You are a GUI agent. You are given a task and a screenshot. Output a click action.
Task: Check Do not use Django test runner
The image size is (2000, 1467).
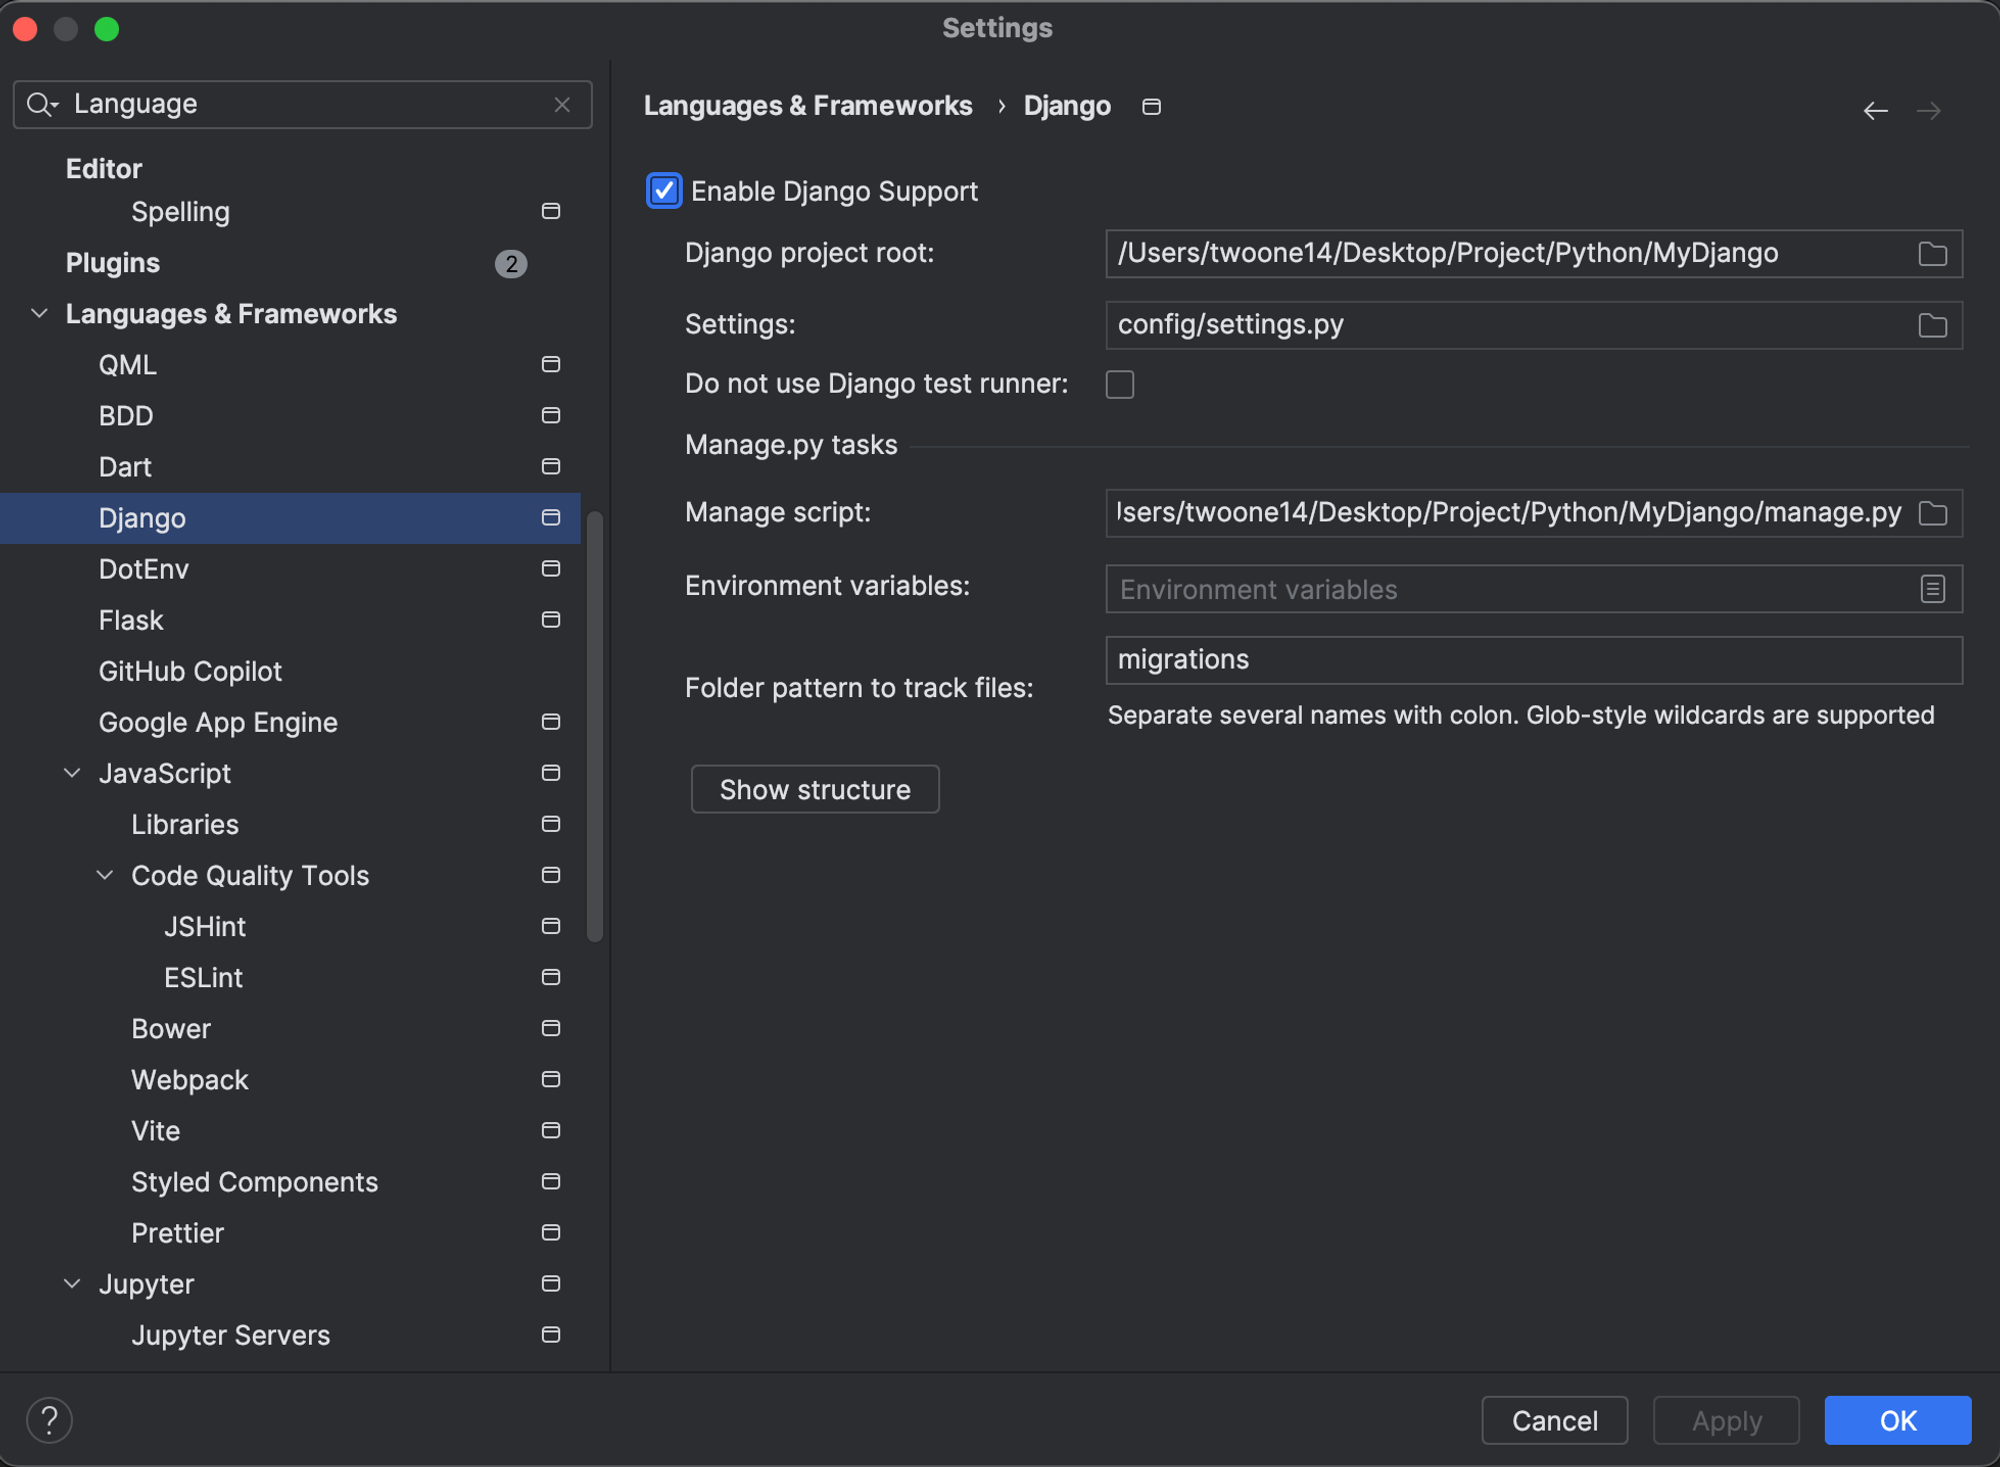(x=1120, y=384)
